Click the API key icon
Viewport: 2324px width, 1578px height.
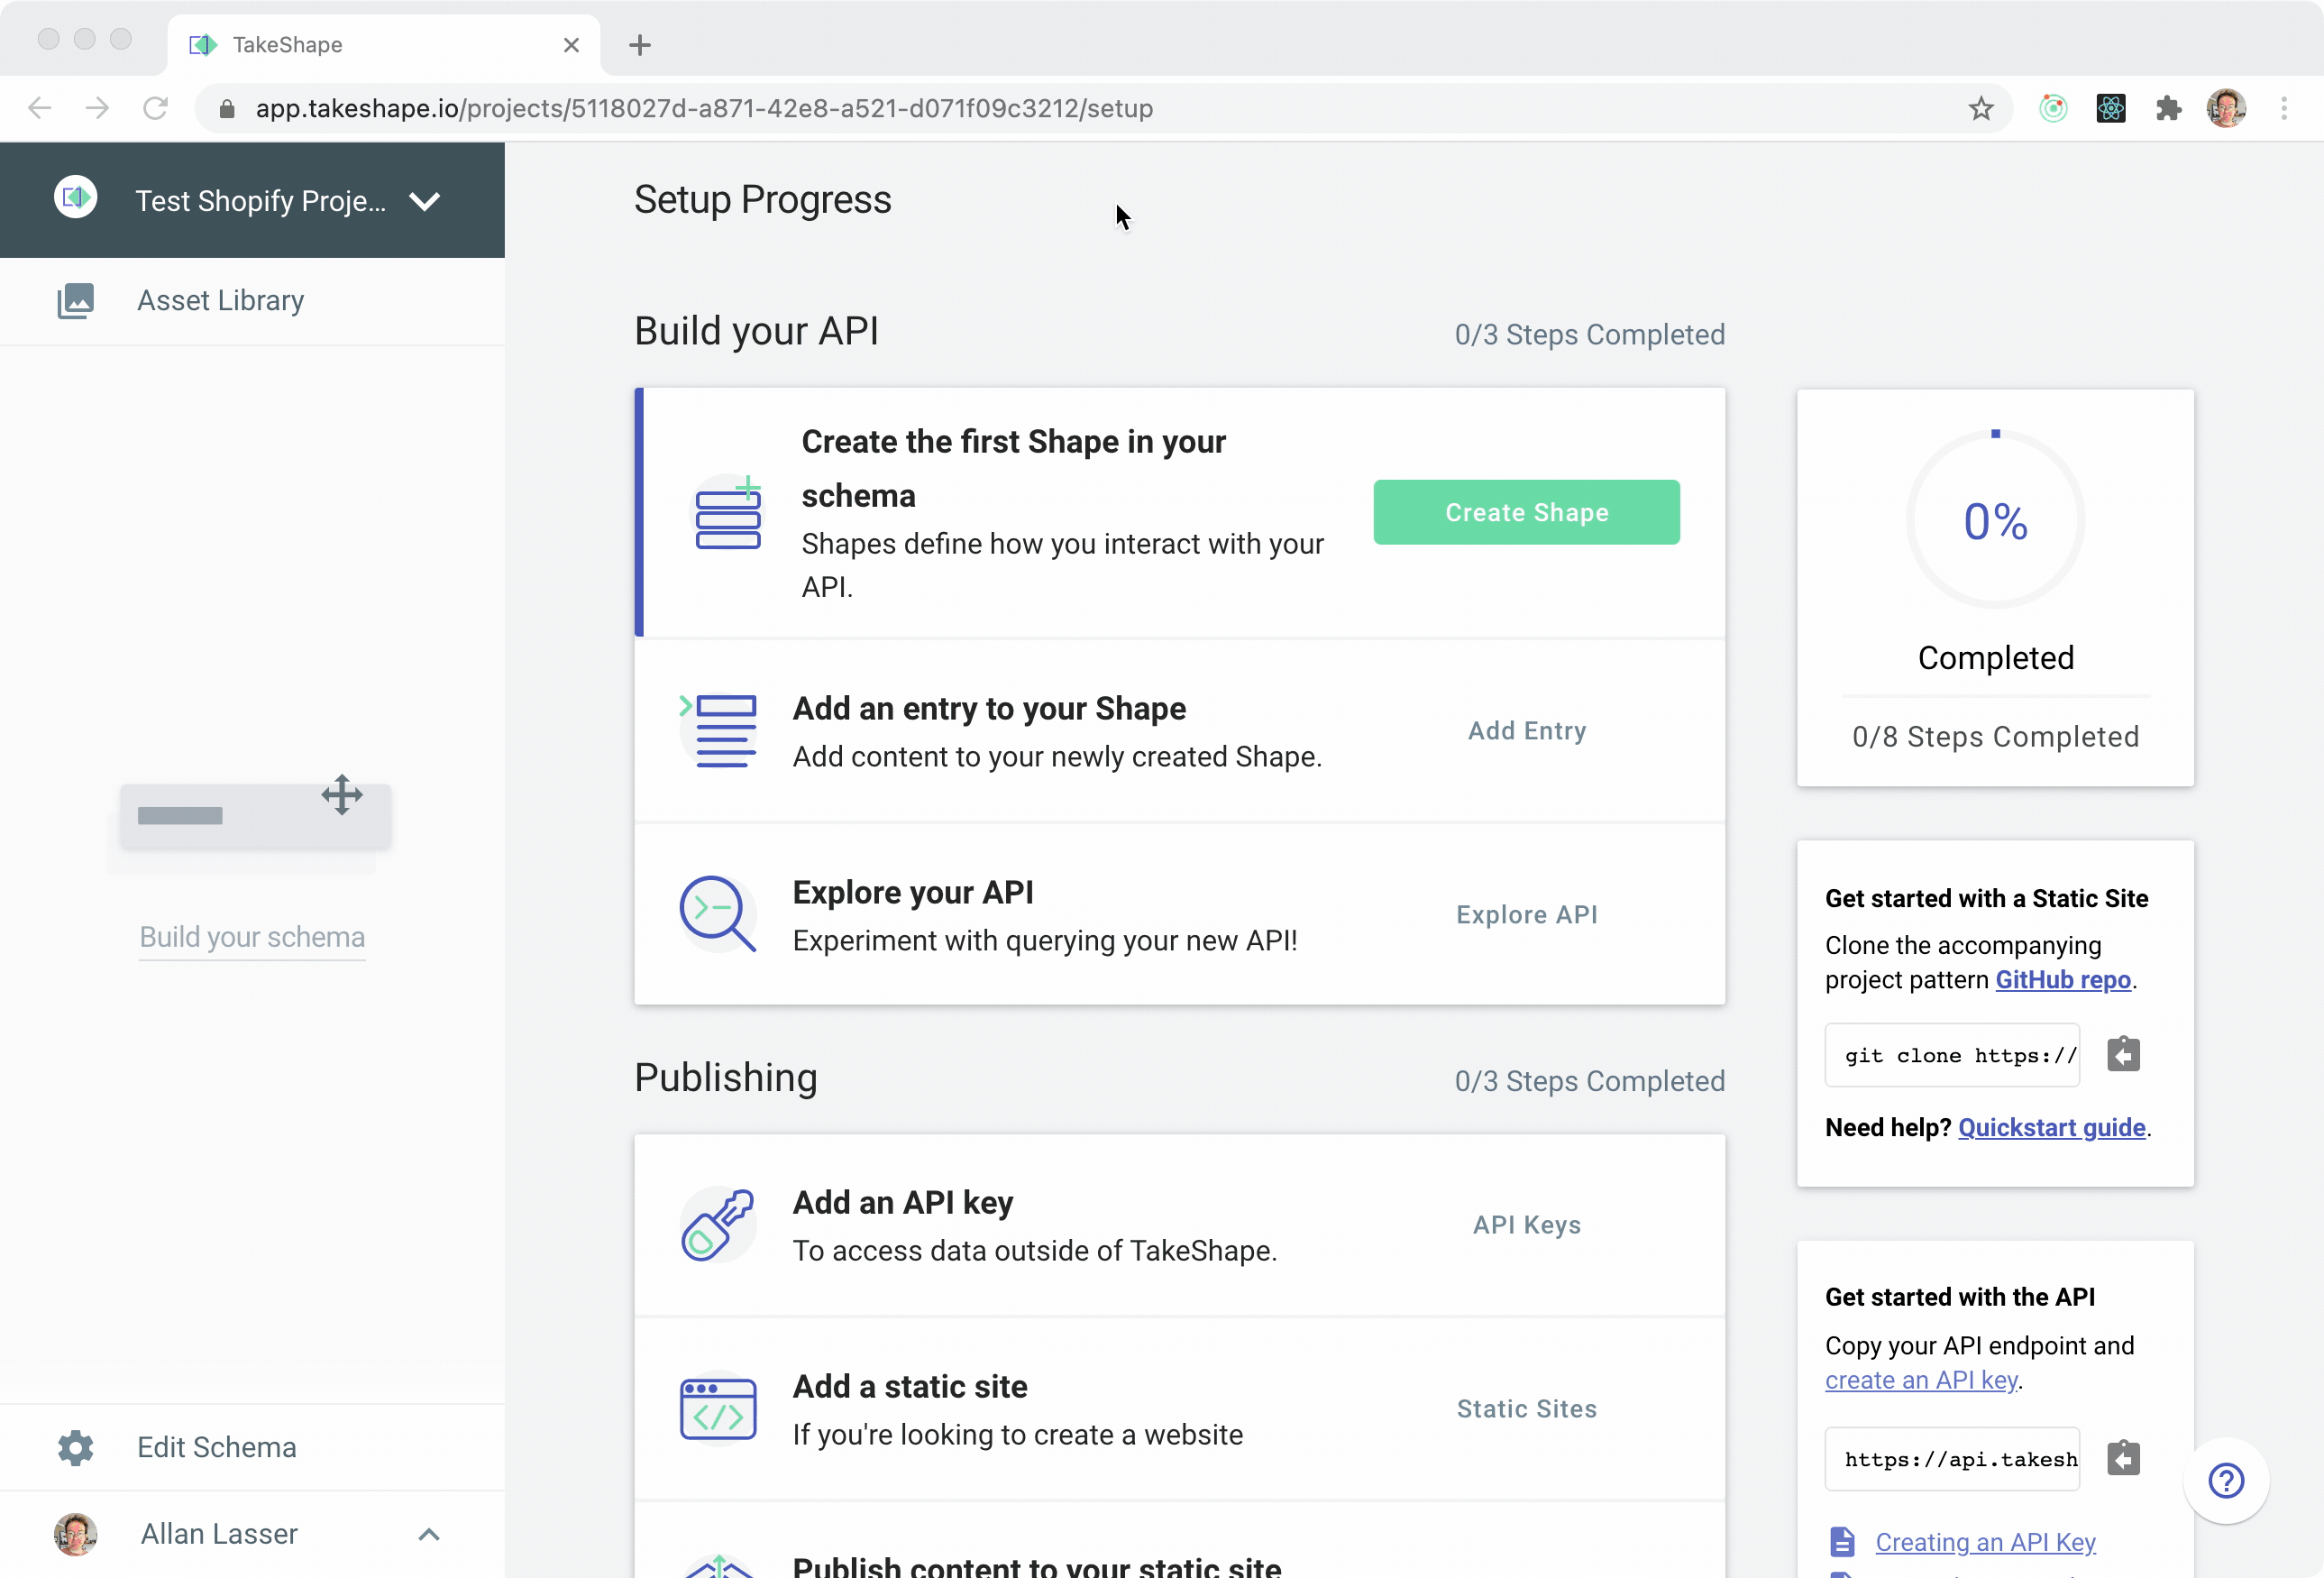click(x=718, y=1224)
